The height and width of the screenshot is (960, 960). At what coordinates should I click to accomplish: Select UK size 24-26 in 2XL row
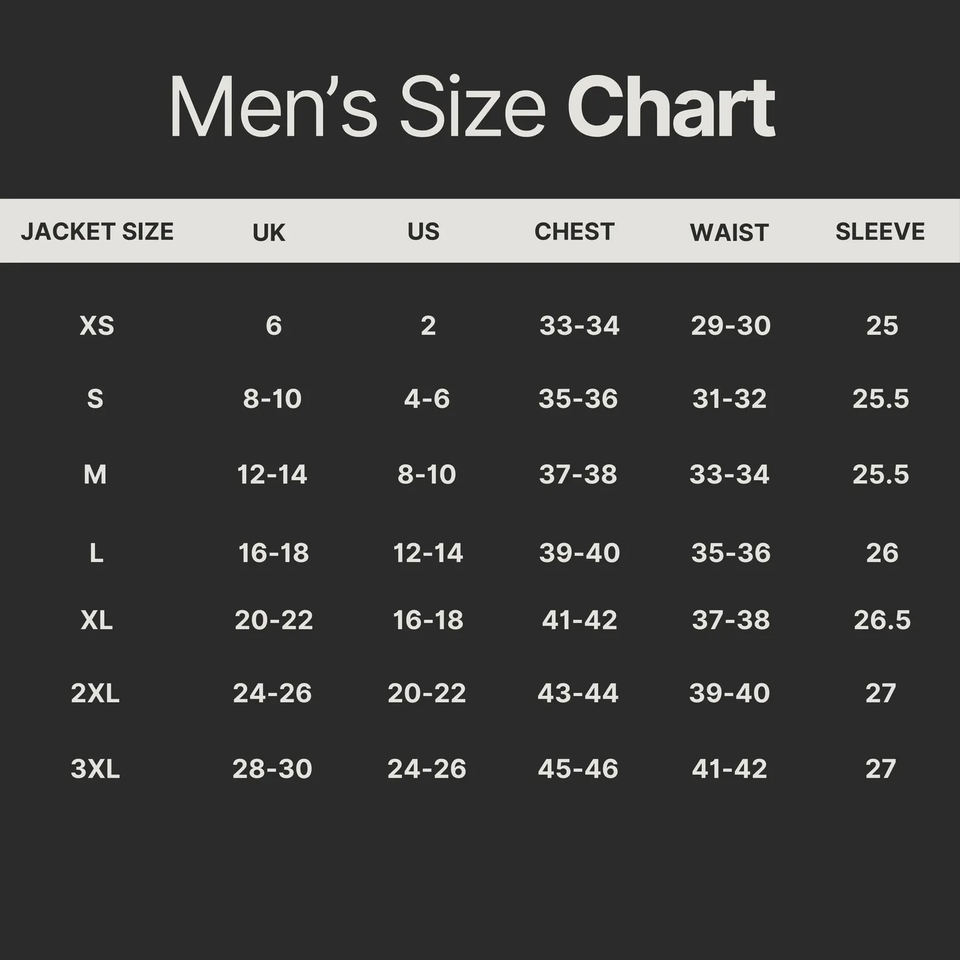point(272,693)
